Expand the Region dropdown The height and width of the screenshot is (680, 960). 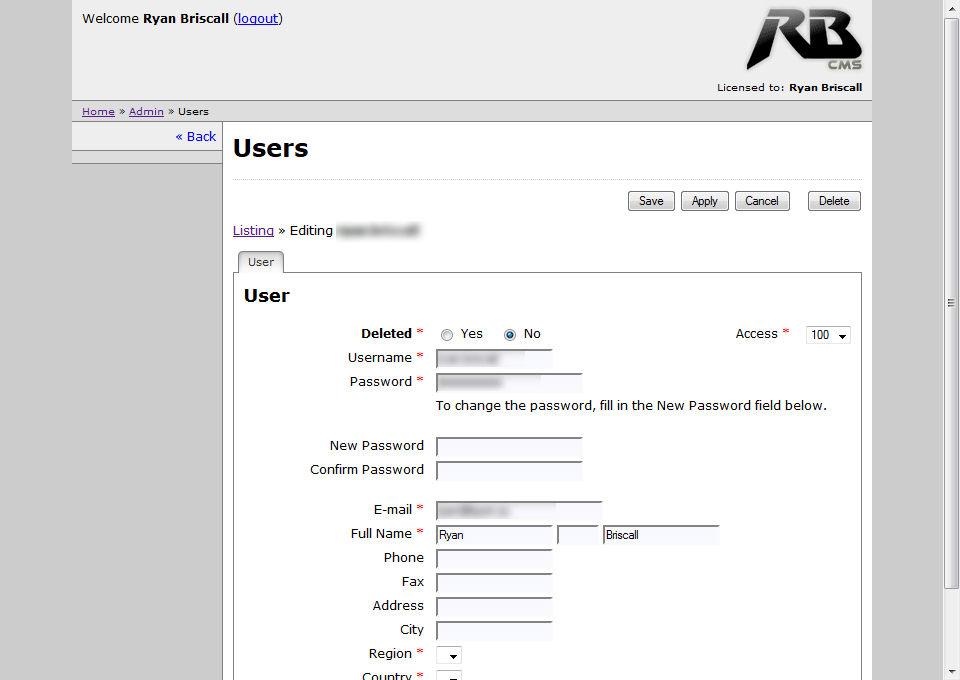(x=449, y=655)
